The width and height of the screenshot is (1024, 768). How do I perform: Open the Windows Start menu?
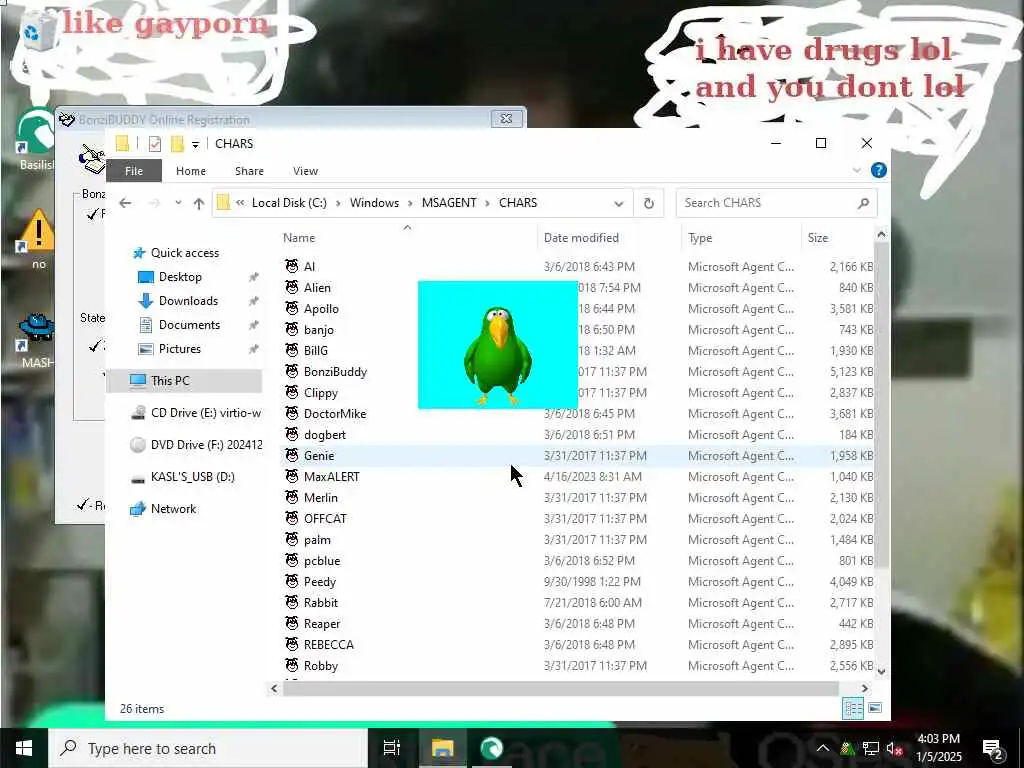click(24, 748)
